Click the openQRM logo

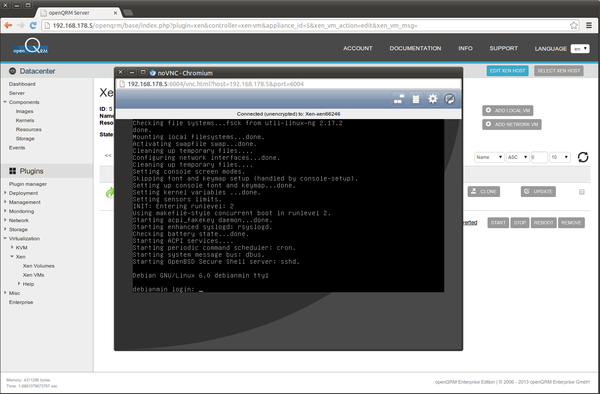click(31, 47)
